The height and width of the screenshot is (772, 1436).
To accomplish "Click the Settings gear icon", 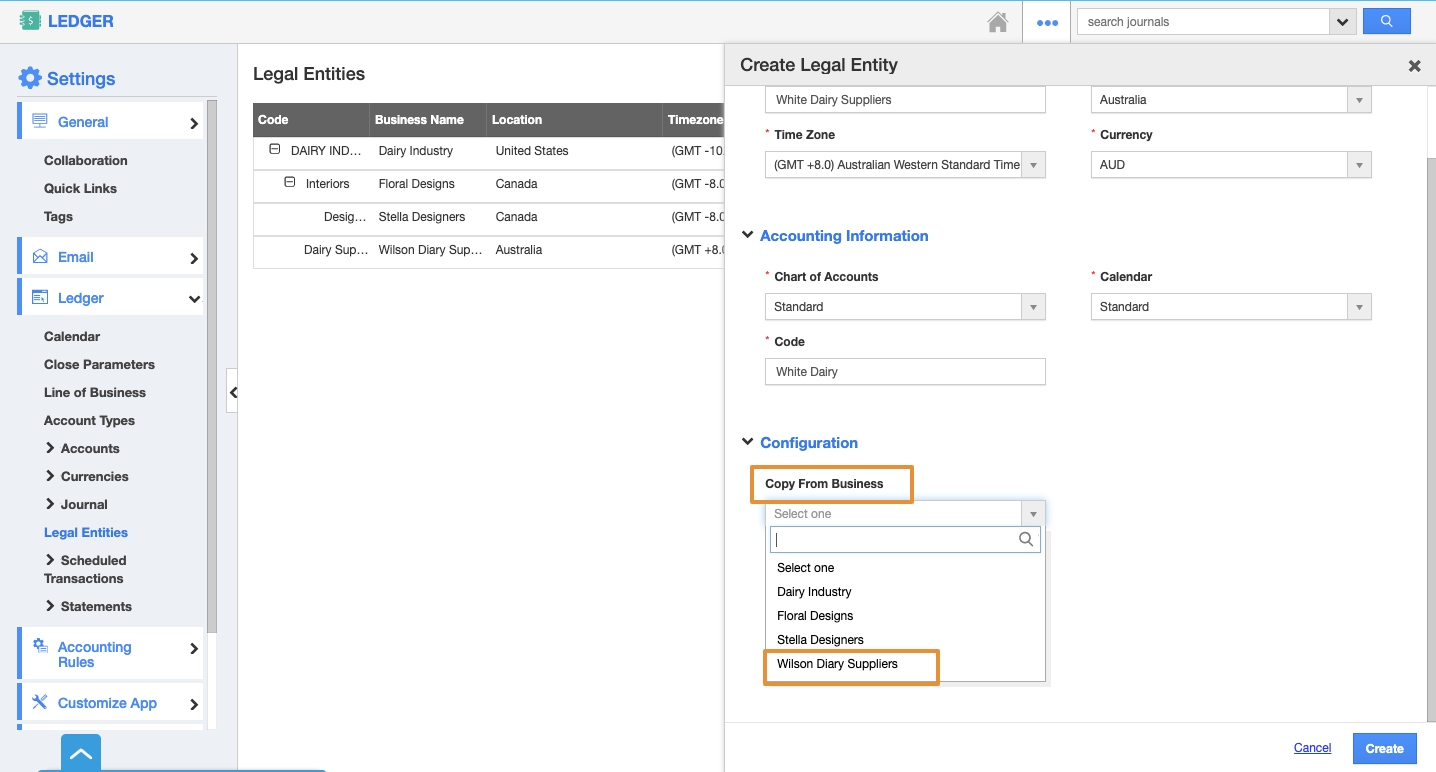I will (30, 78).
